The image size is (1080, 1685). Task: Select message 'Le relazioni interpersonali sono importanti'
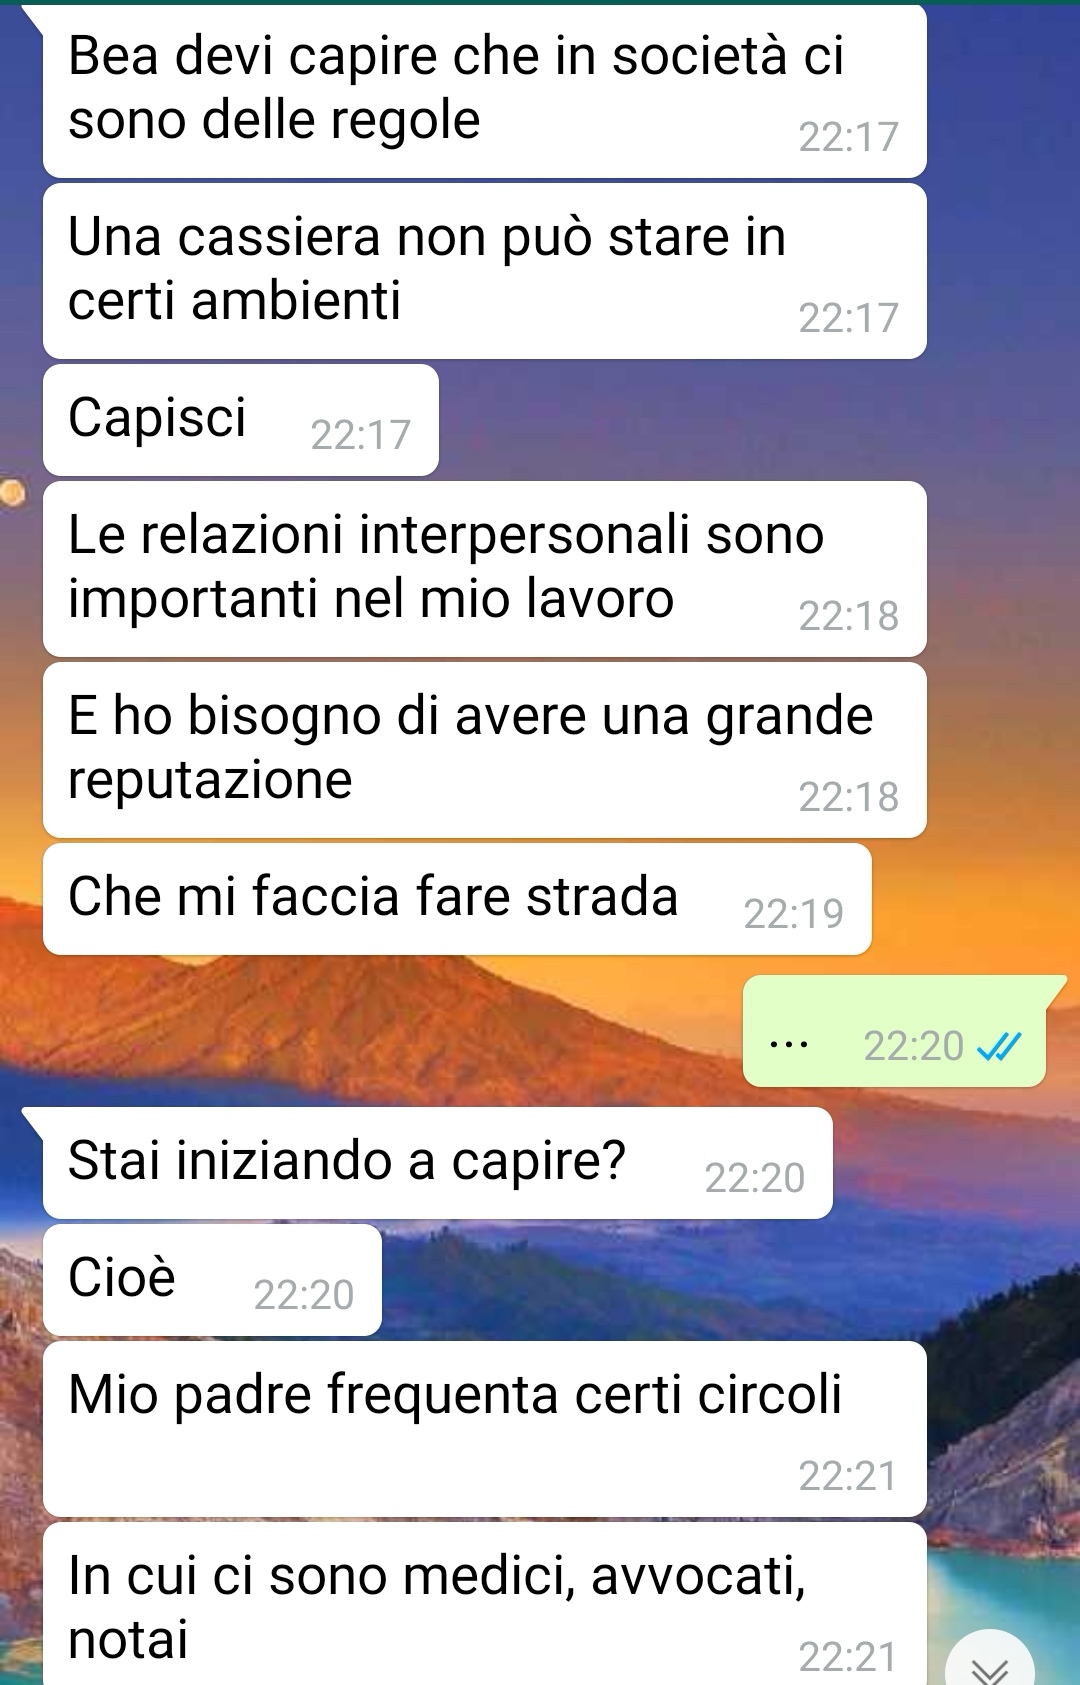[x=484, y=569]
